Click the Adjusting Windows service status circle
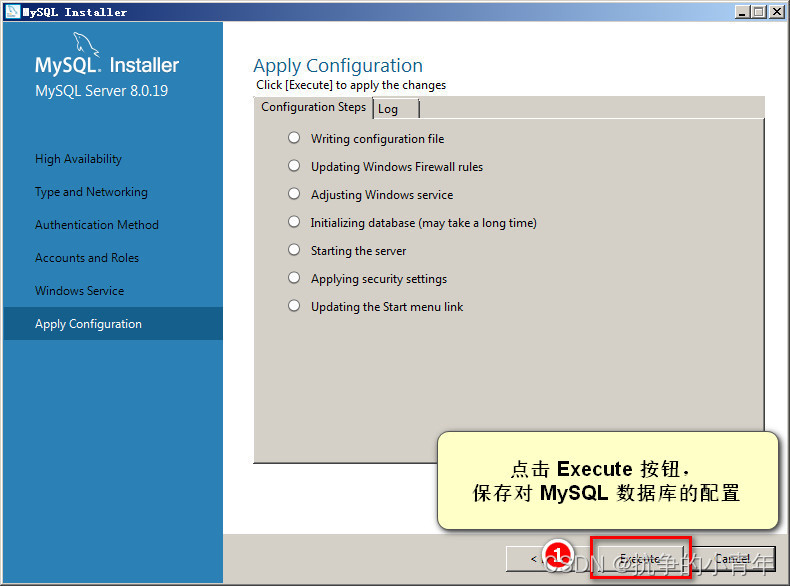 294,194
